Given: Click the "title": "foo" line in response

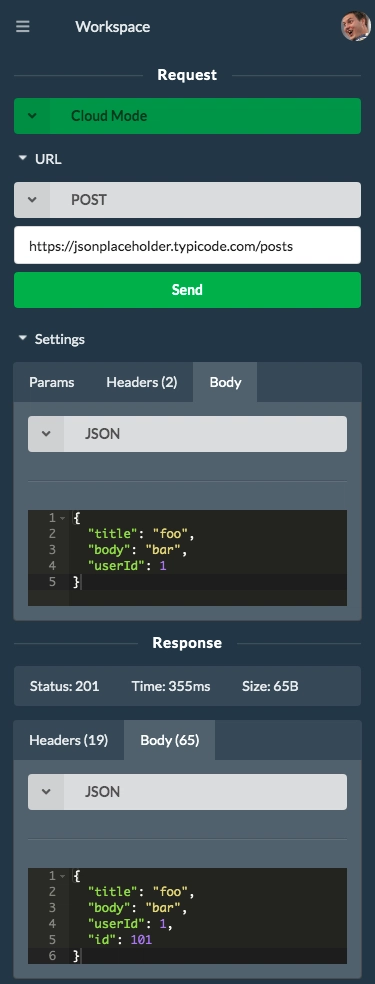Looking at the screenshot, I should (142, 892).
